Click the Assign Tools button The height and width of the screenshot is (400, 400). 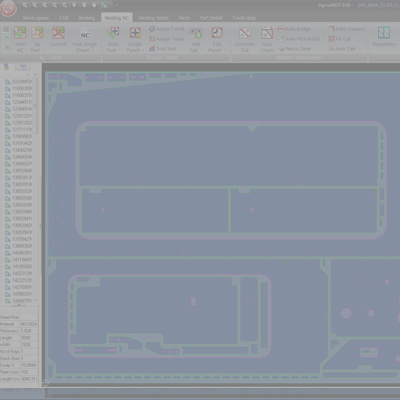pos(166,39)
